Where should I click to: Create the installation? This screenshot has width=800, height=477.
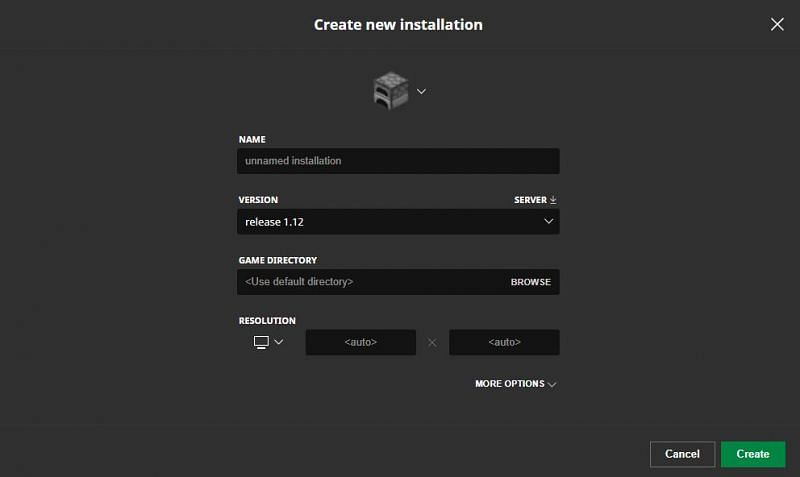click(753, 454)
